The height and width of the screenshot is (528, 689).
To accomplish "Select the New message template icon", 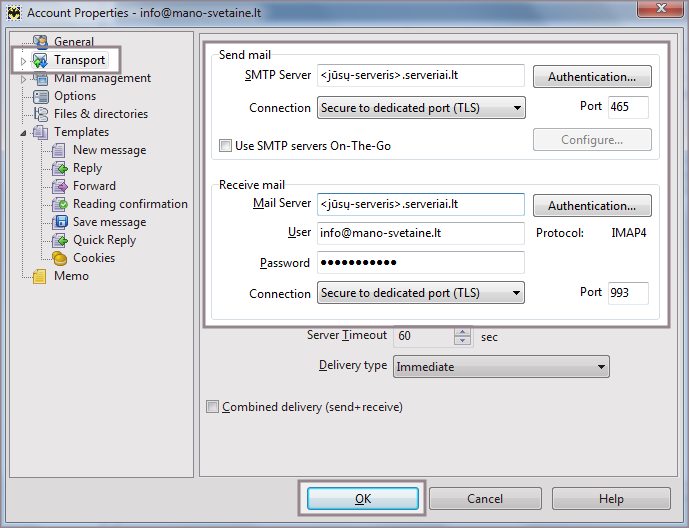I will tap(60, 150).
